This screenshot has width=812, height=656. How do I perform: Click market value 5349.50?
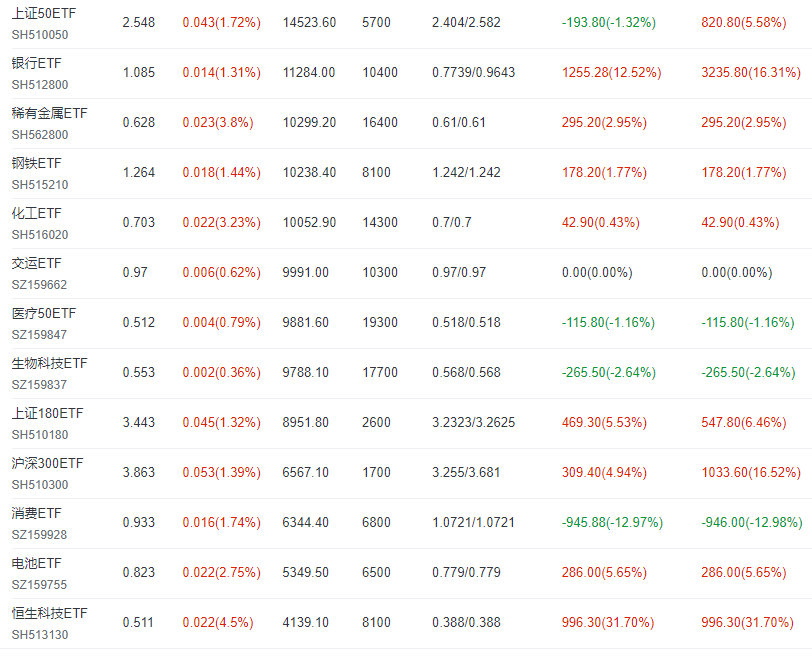point(306,573)
